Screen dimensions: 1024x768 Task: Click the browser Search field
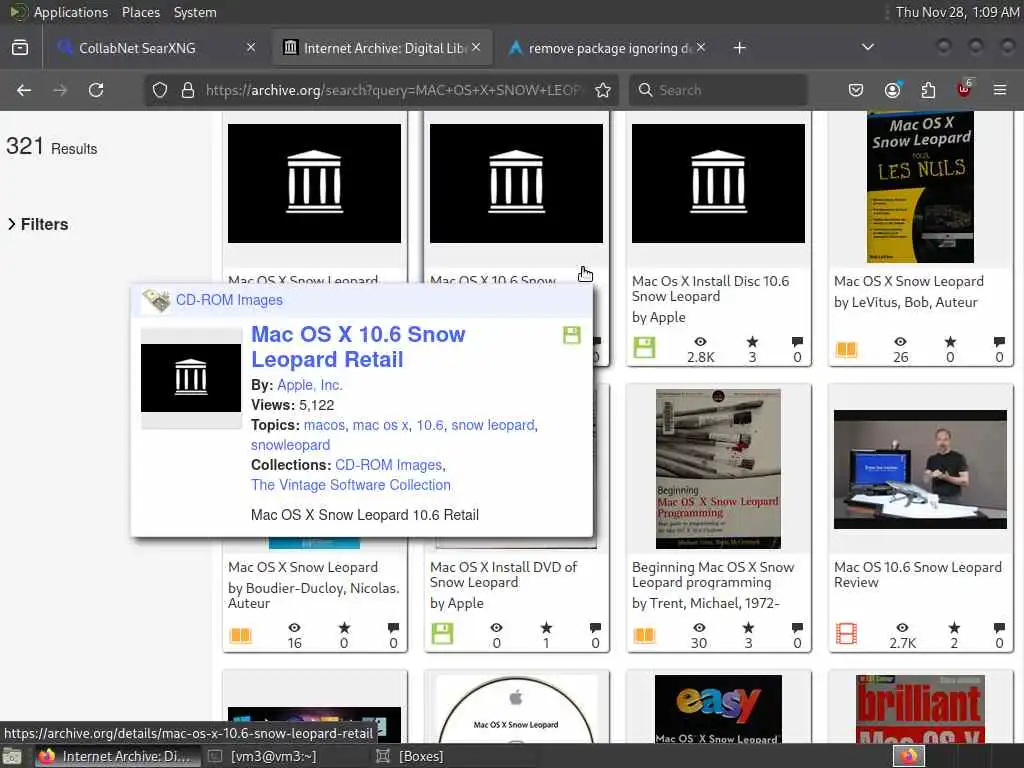[x=718, y=90]
